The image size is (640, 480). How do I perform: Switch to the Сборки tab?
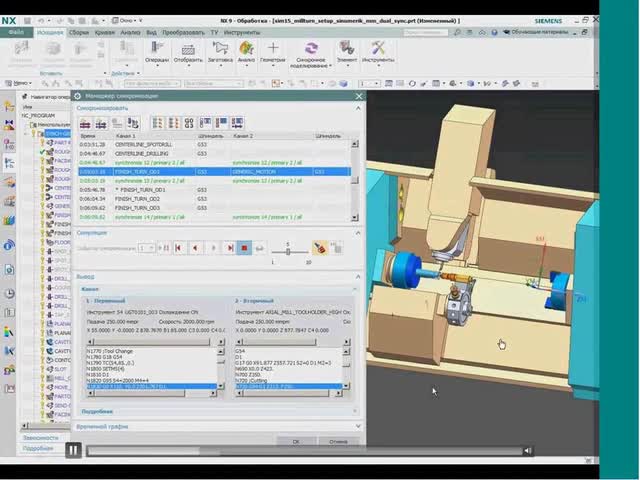78,32
